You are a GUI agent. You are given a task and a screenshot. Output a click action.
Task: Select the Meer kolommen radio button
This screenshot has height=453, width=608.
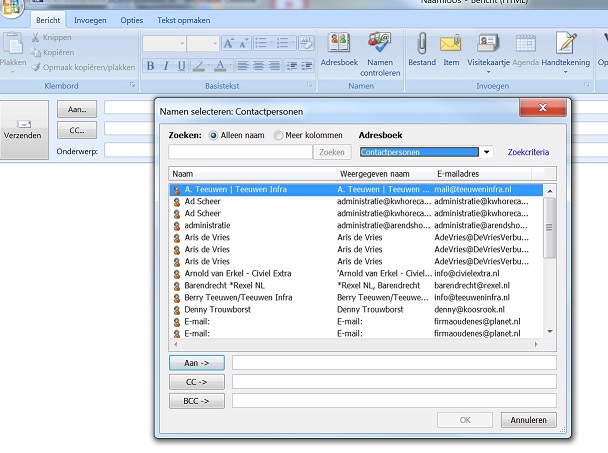tap(278, 135)
